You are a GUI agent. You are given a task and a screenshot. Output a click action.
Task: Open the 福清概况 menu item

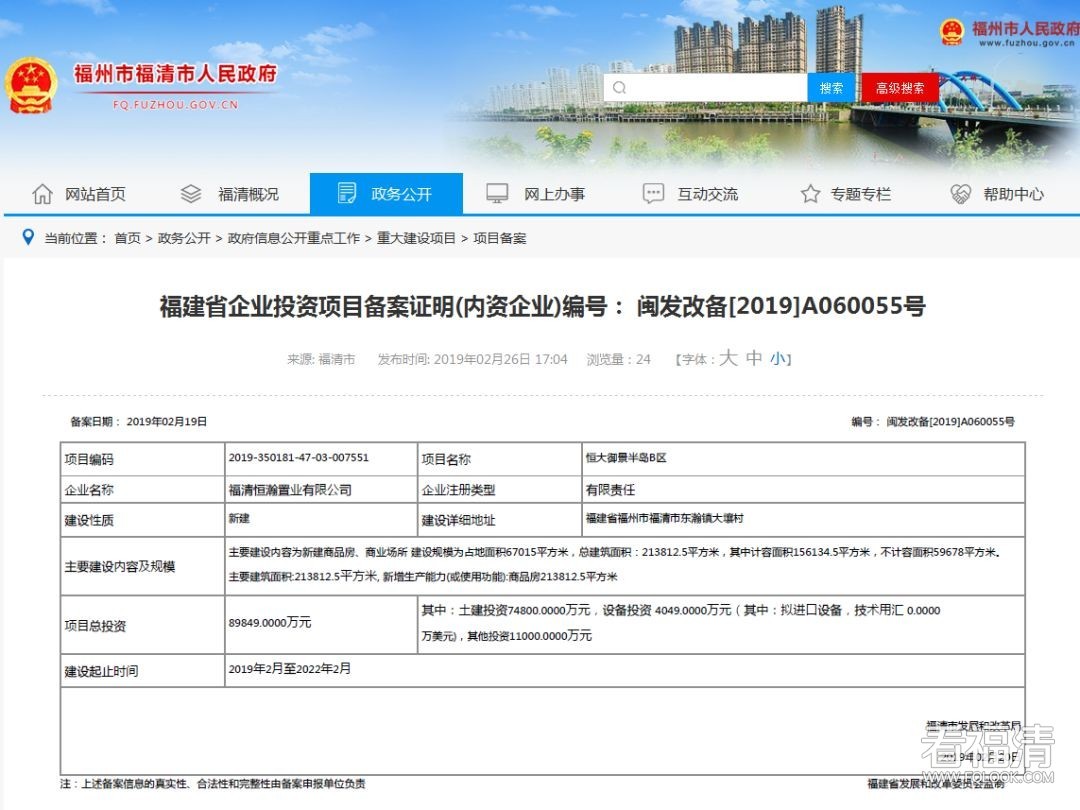point(248,194)
